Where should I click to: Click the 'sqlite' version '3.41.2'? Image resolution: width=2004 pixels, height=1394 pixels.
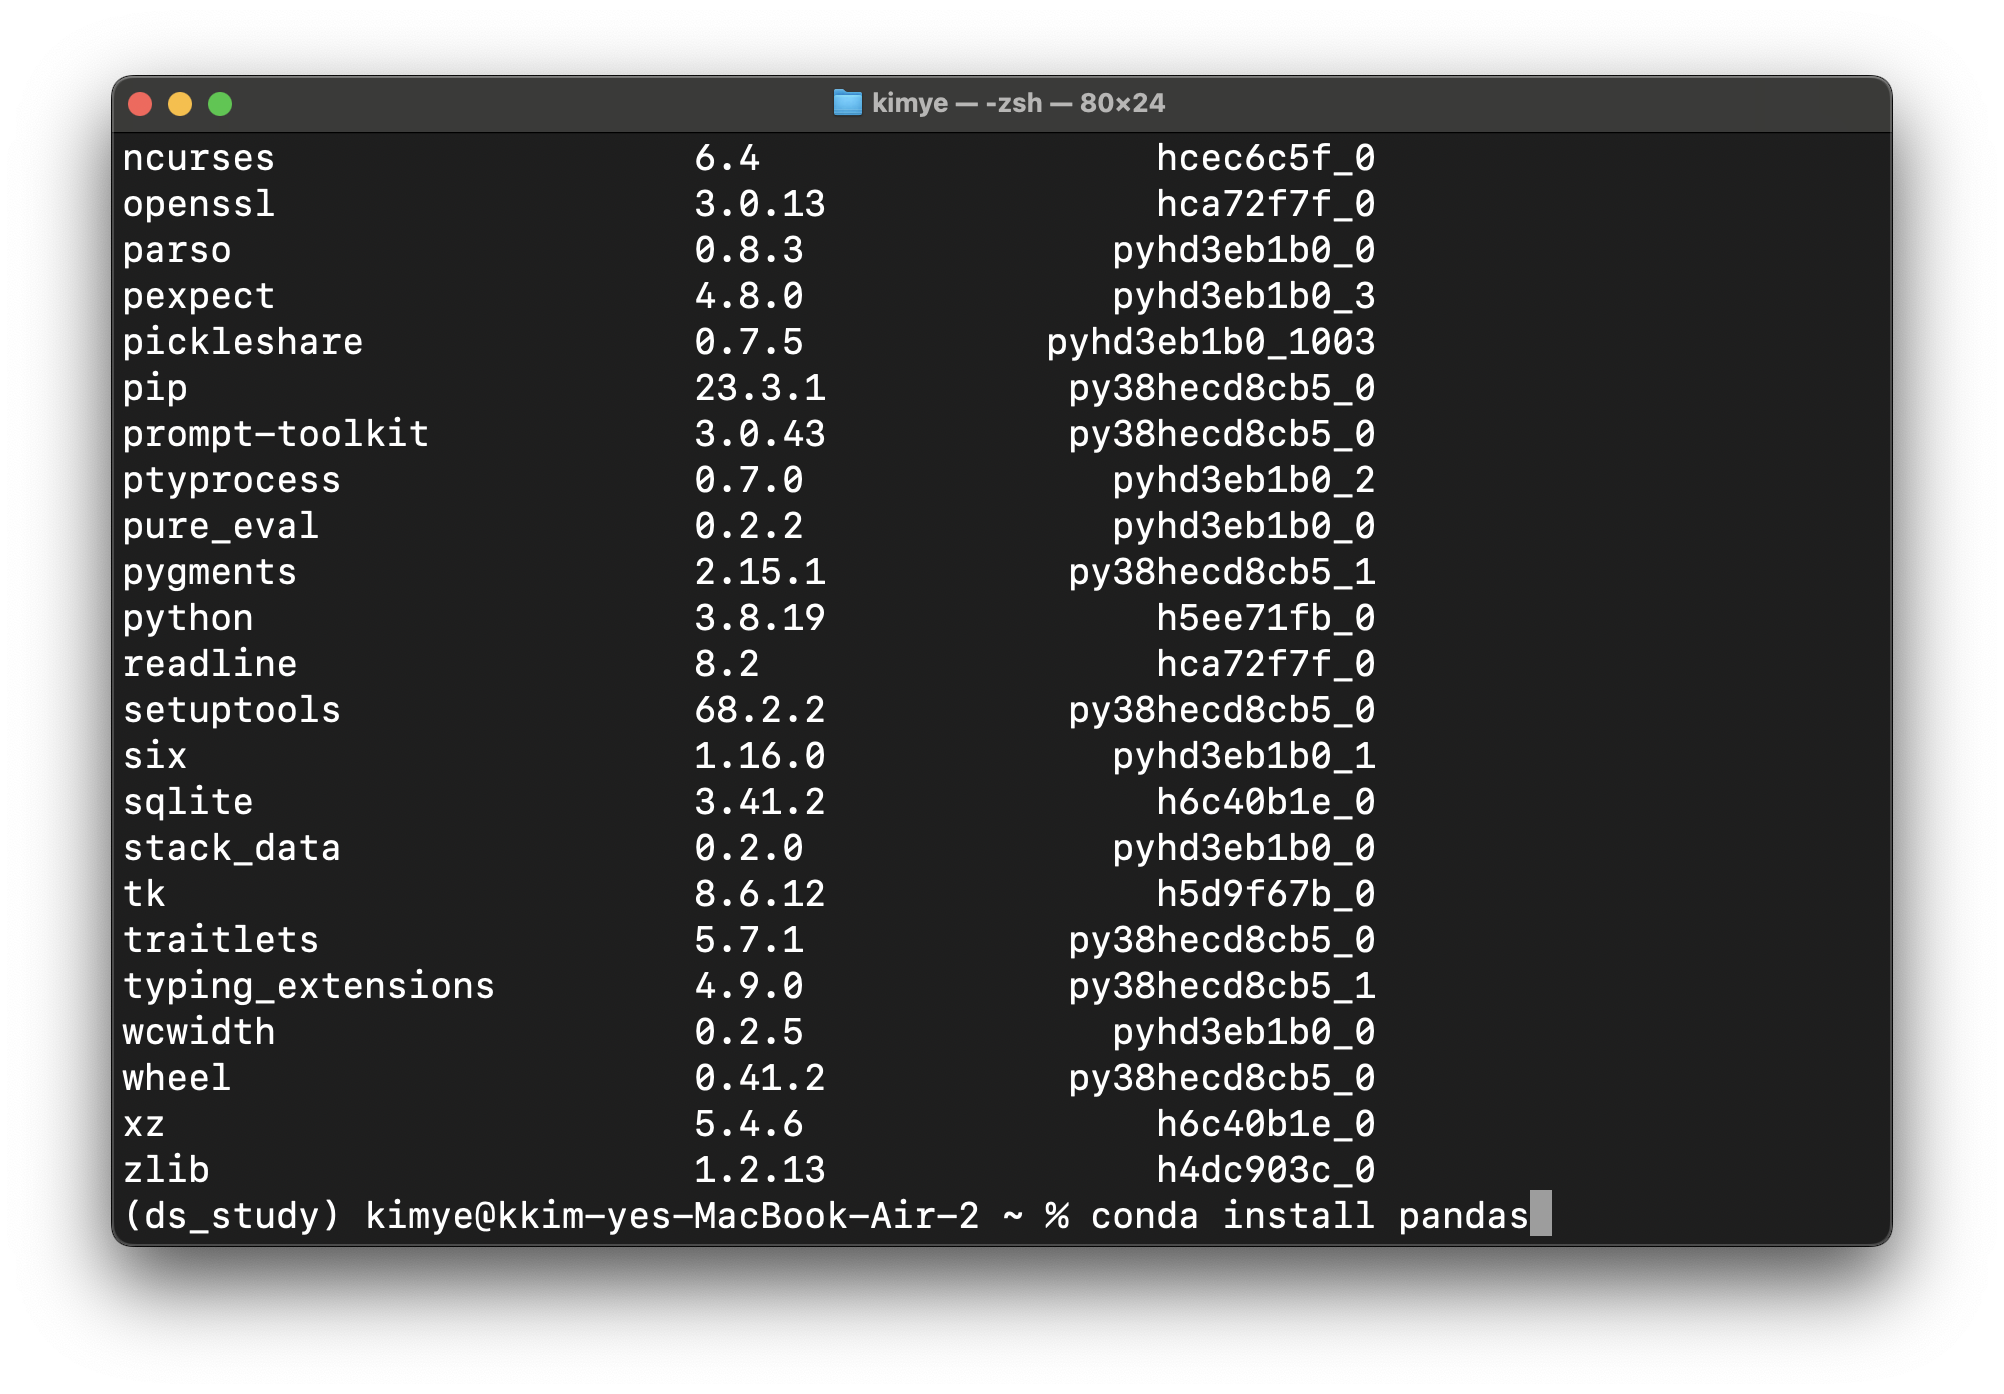coord(759,802)
